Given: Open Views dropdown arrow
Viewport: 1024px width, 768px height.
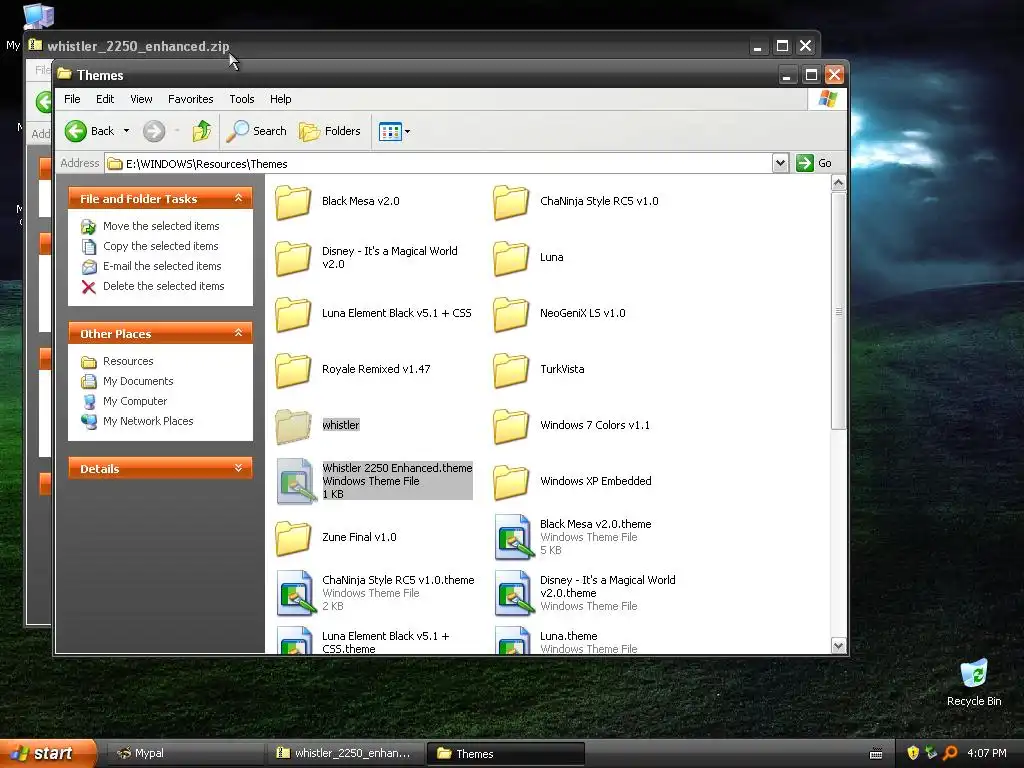Looking at the screenshot, I should (x=408, y=131).
